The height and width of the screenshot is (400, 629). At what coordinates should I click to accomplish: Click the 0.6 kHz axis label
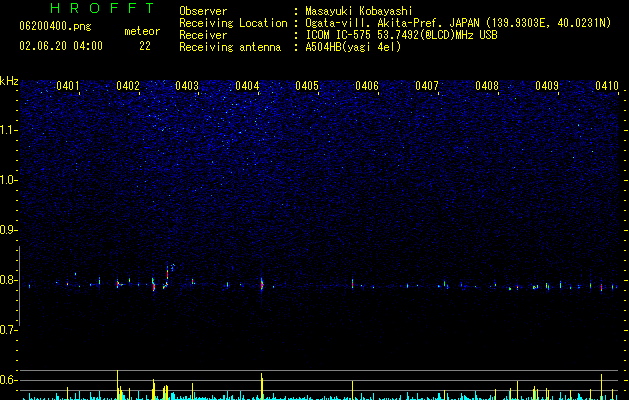point(8,380)
